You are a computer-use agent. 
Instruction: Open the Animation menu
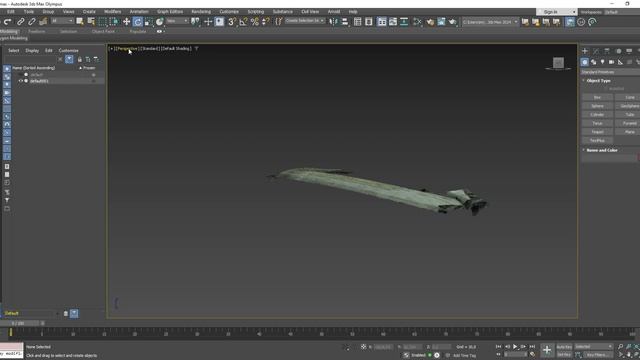[139, 12]
